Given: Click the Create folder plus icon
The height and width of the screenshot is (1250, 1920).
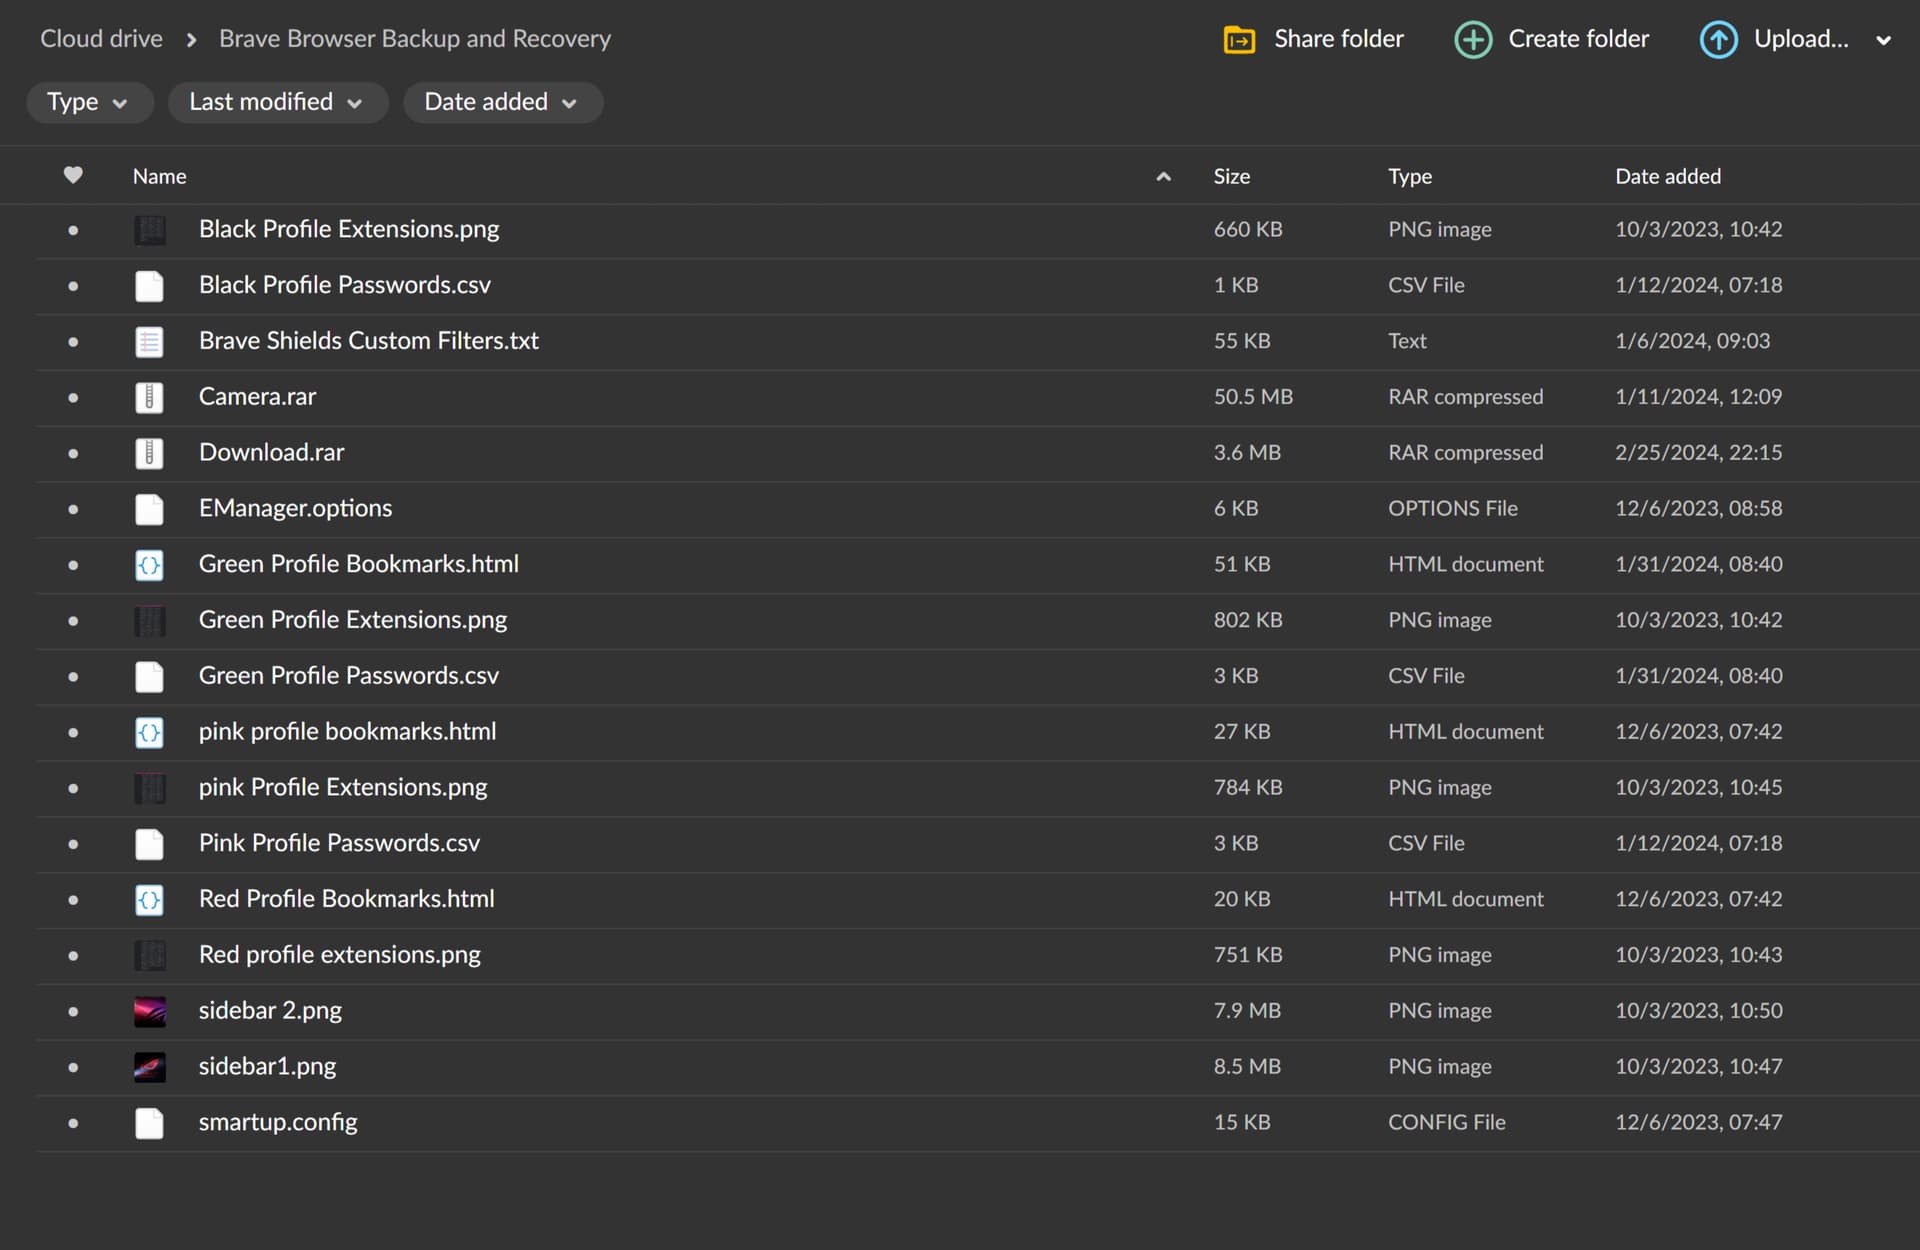Looking at the screenshot, I should tap(1472, 40).
